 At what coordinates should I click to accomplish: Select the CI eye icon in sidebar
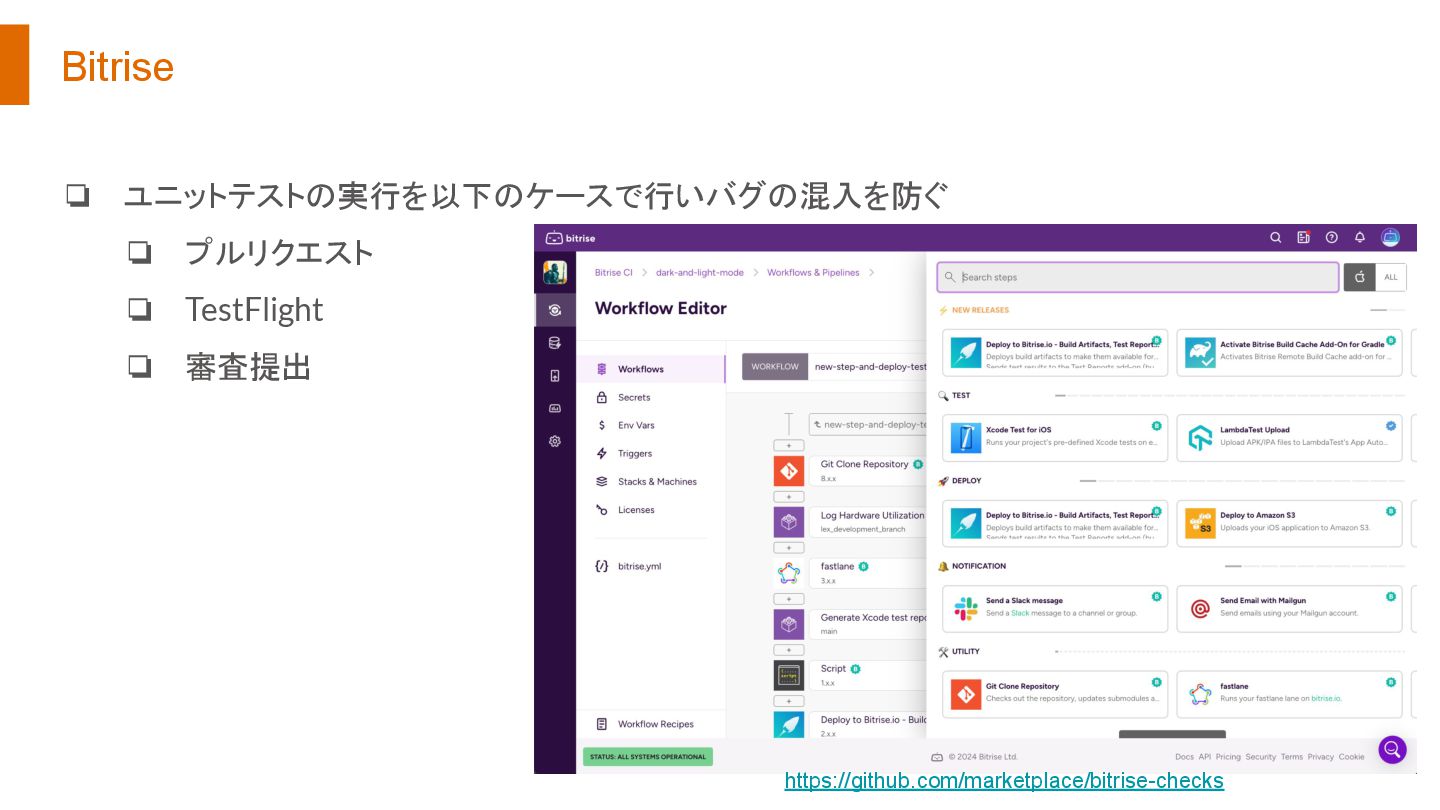coord(555,310)
